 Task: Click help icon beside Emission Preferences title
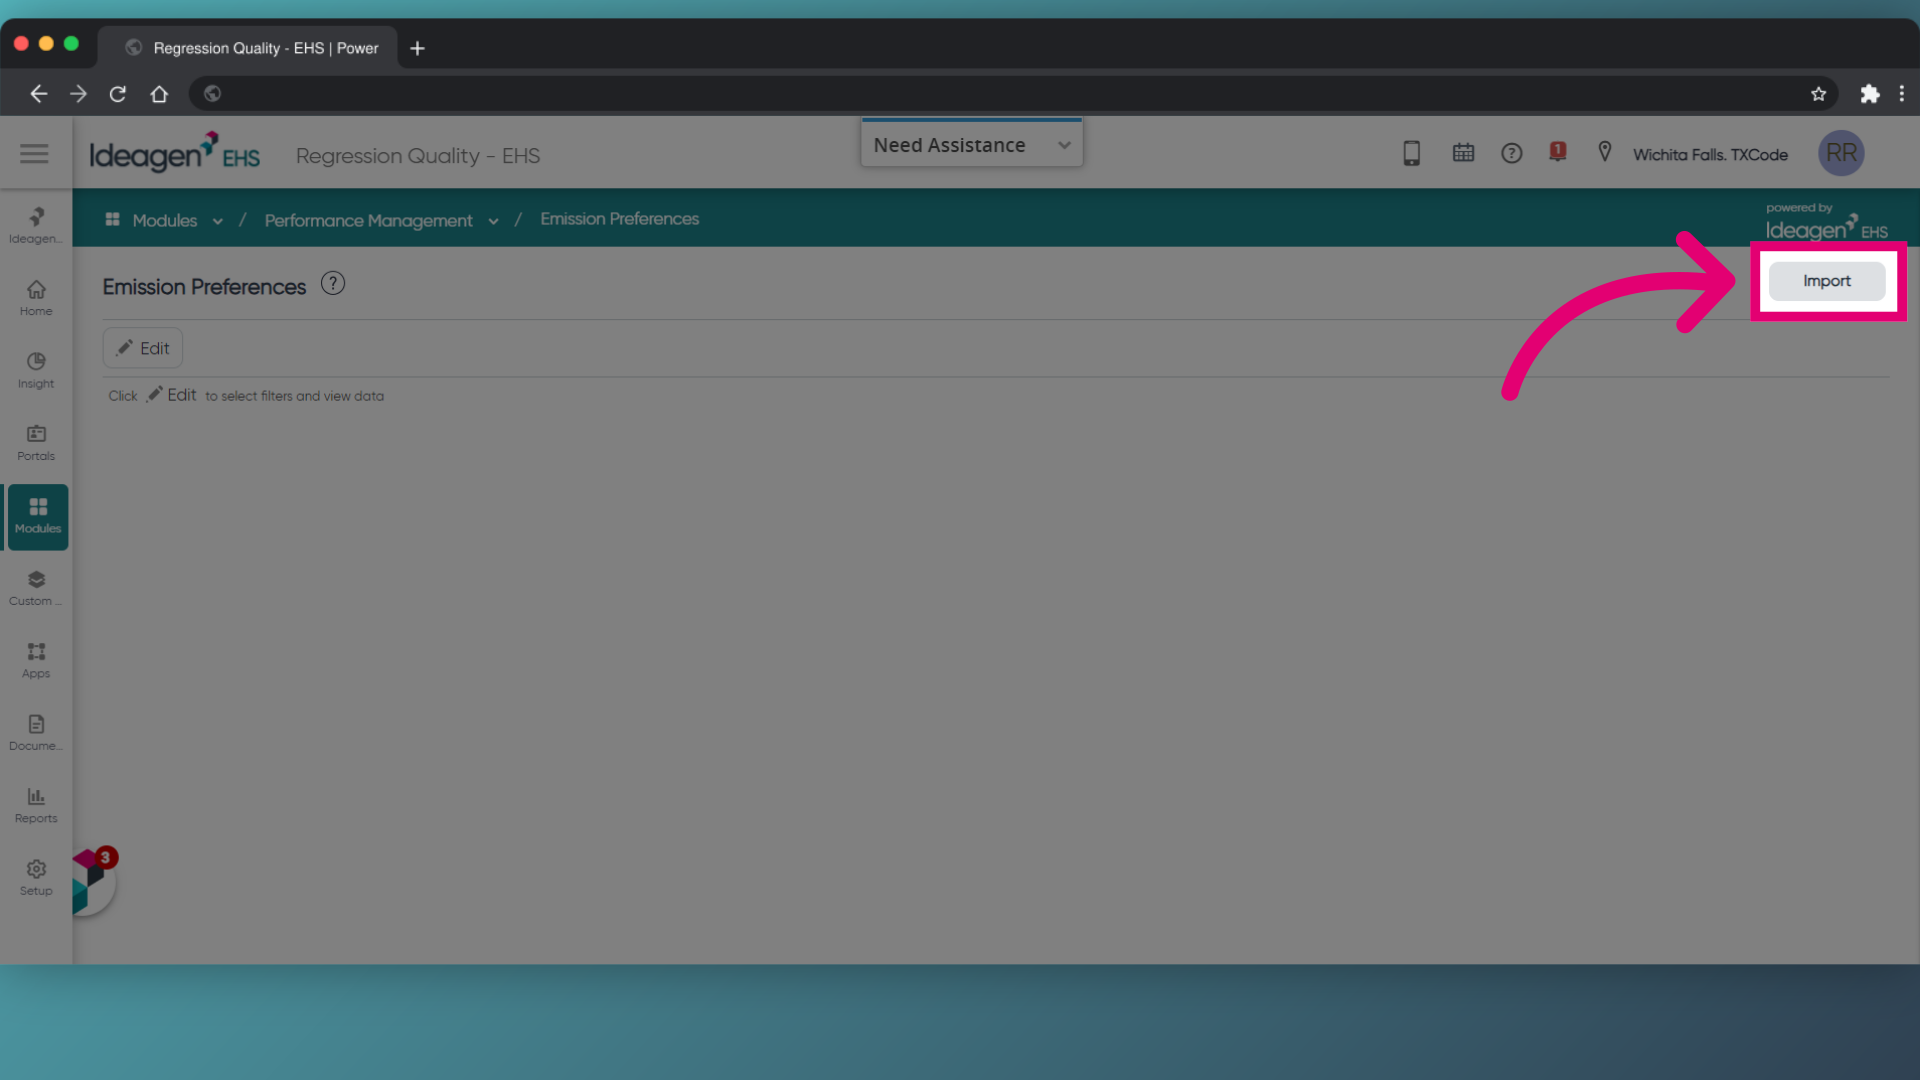[x=333, y=284]
